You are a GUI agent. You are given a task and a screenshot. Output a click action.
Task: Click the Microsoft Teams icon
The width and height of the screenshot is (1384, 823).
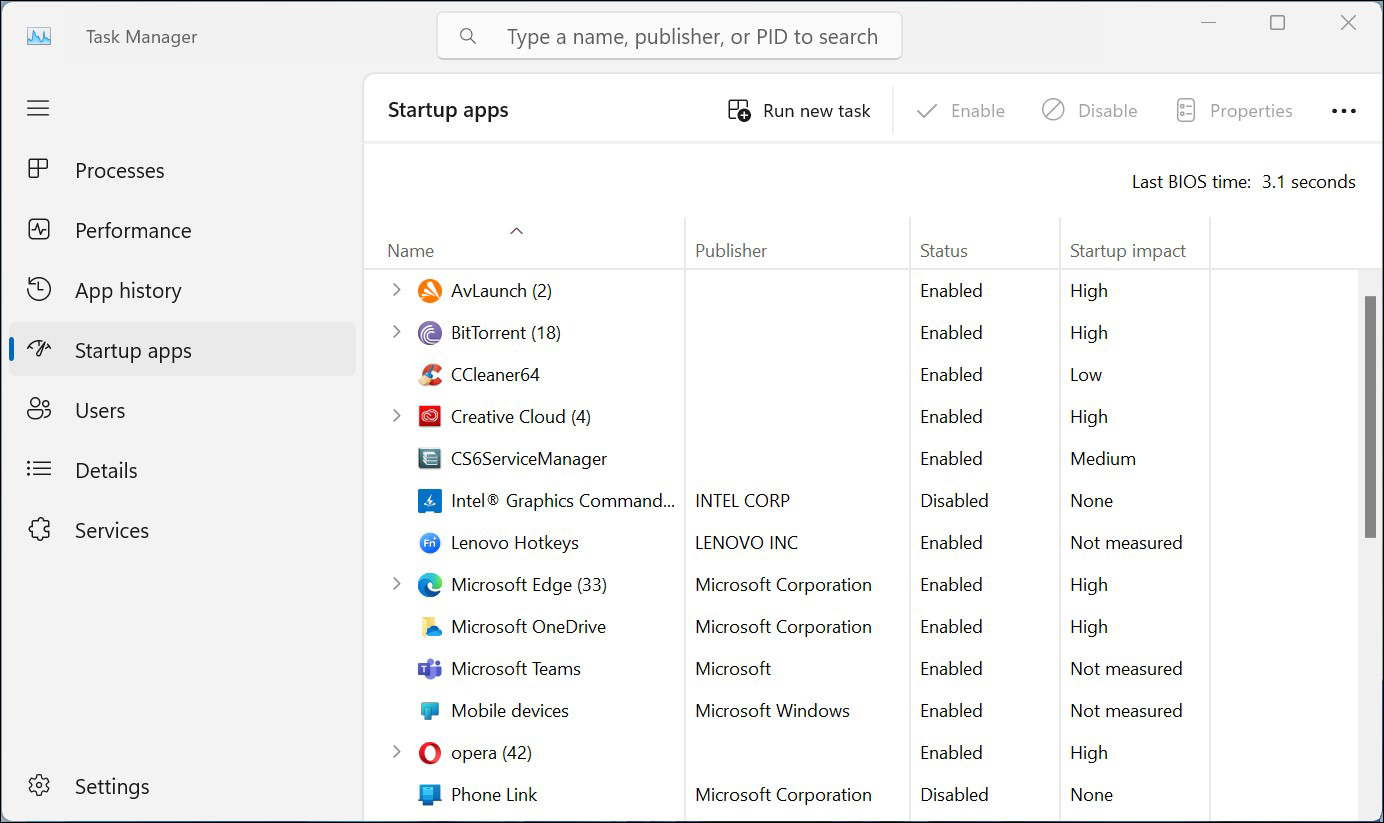430,668
